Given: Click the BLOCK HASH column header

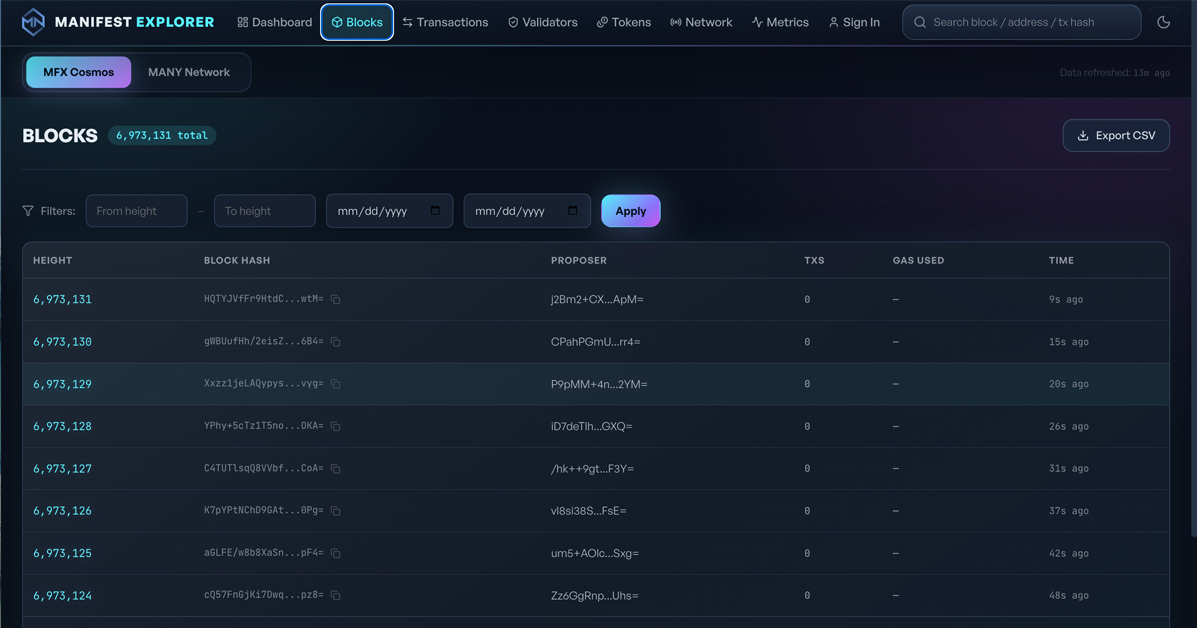Looking at the screenshot, I should point(237,260).
